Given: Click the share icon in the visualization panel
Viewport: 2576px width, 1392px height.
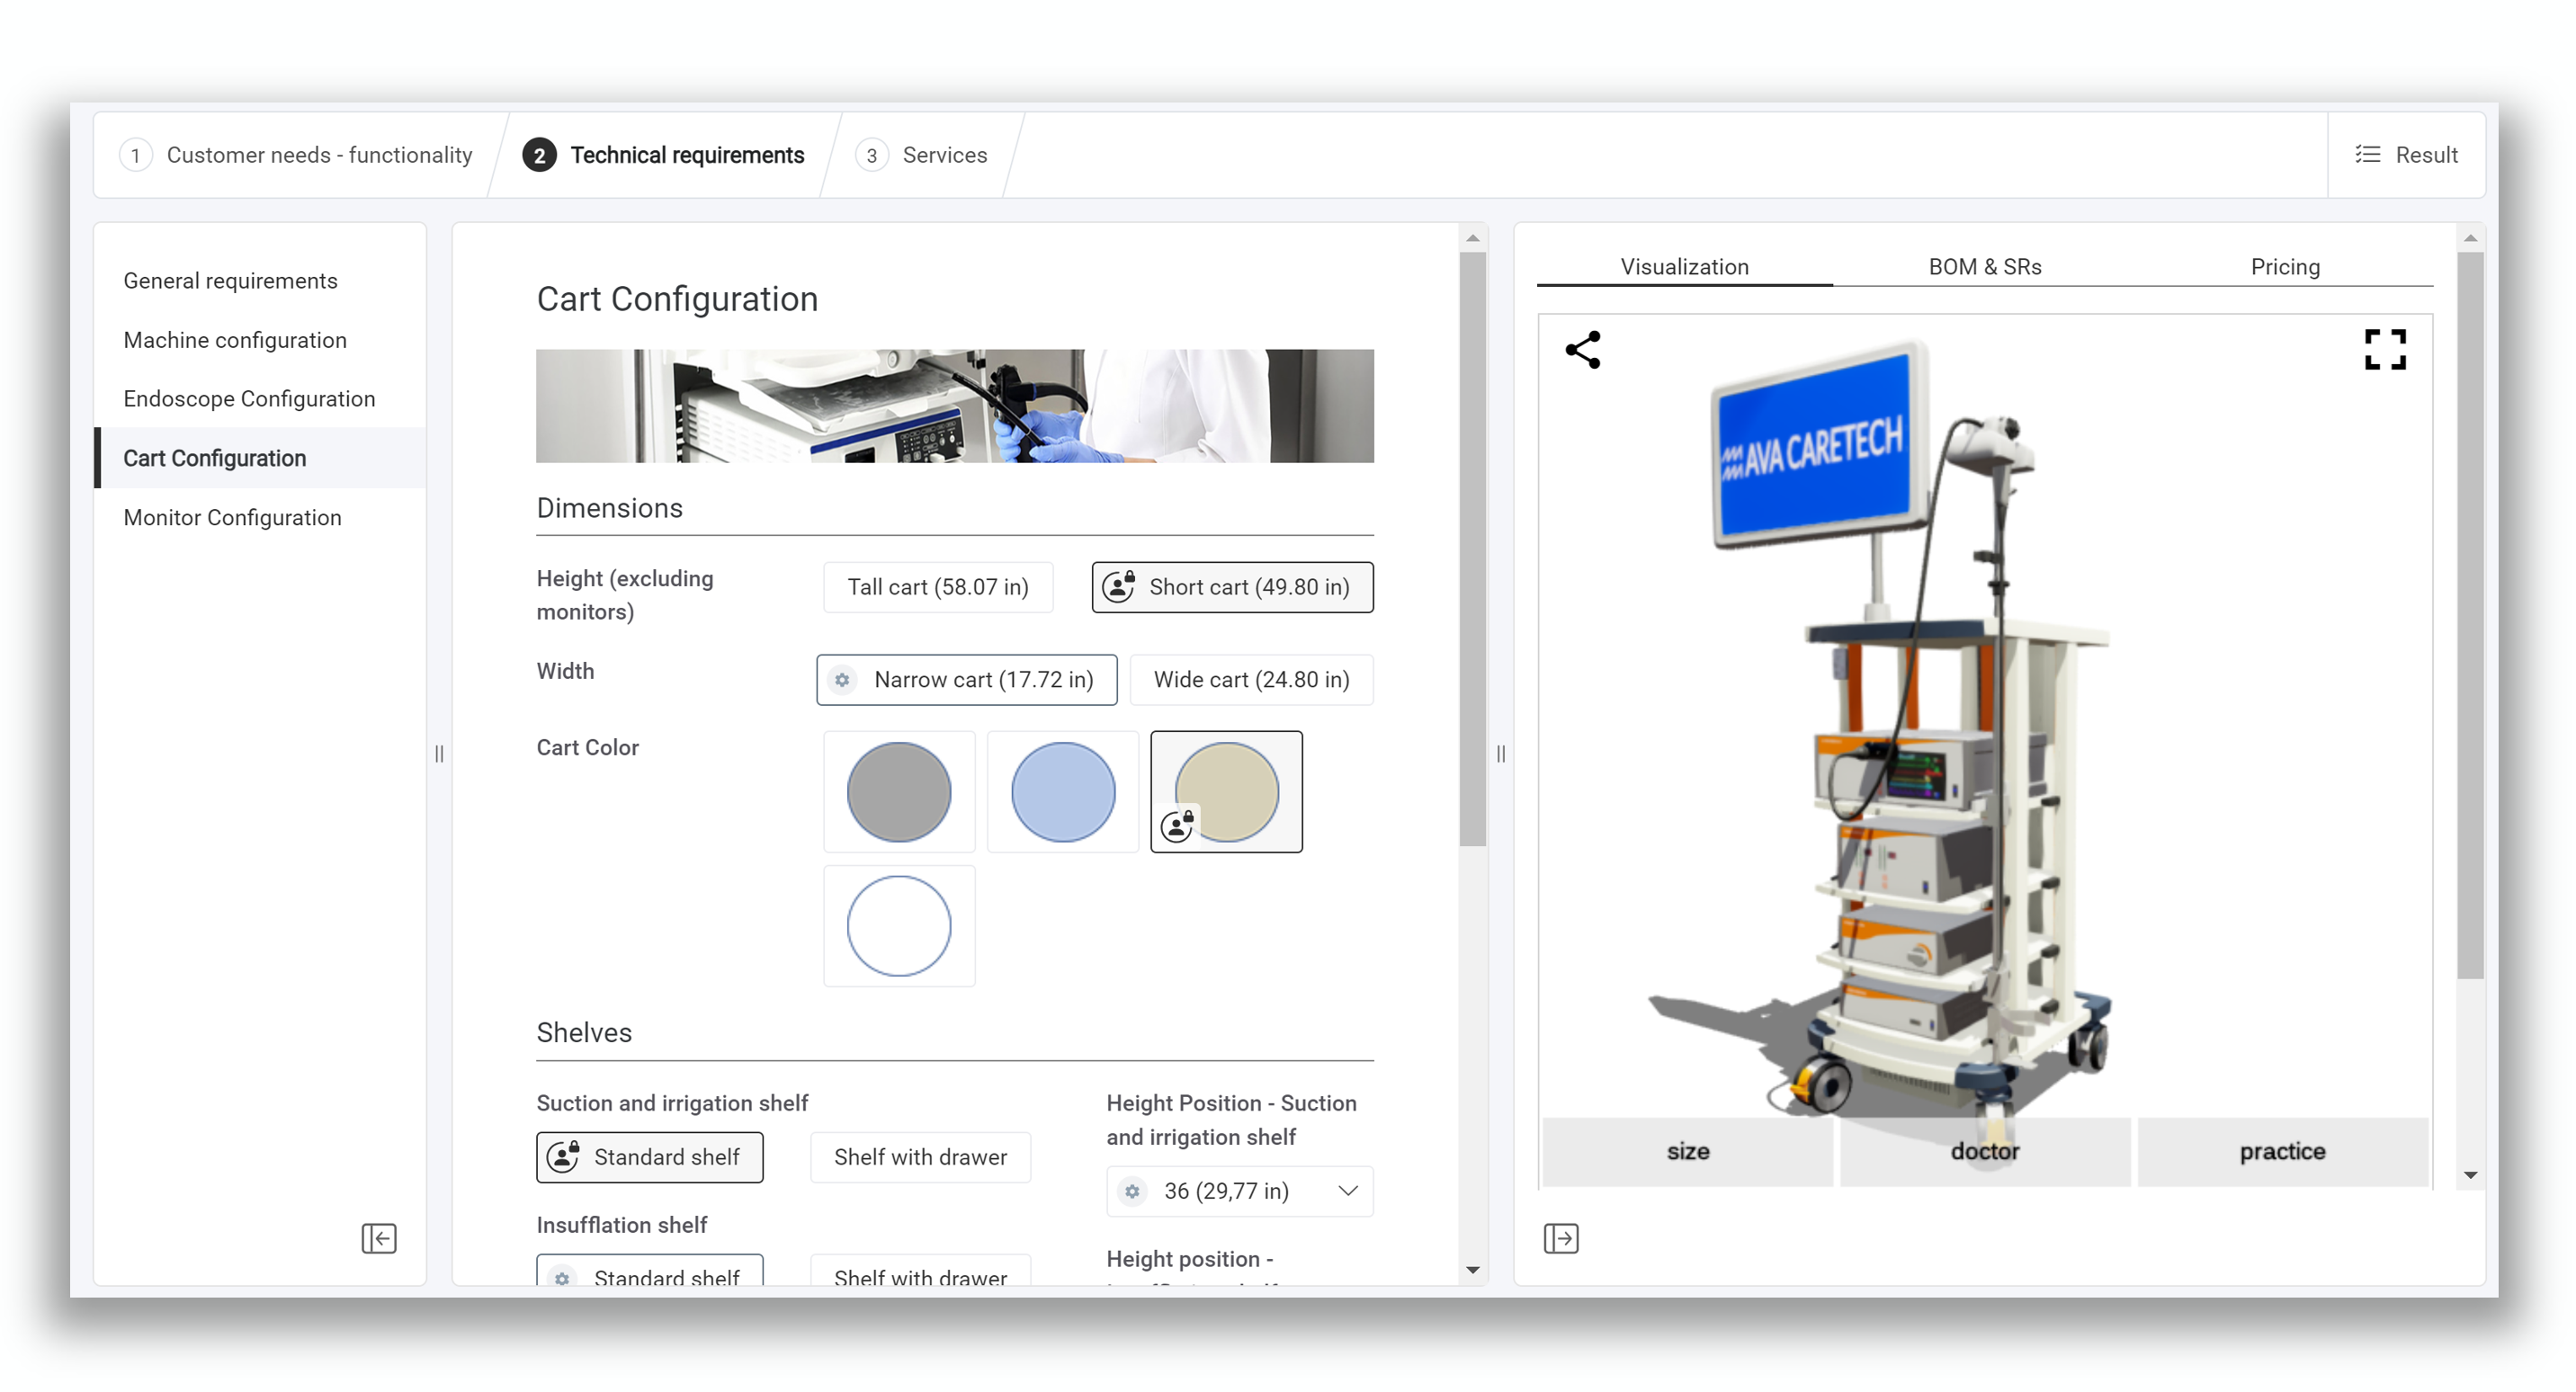Looking at the screenshot, I should tap(1584, 350).
